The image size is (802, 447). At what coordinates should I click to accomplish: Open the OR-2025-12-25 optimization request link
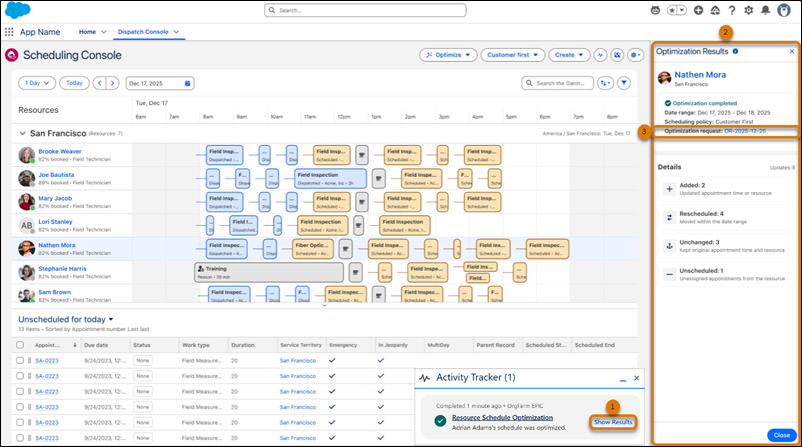745,131
